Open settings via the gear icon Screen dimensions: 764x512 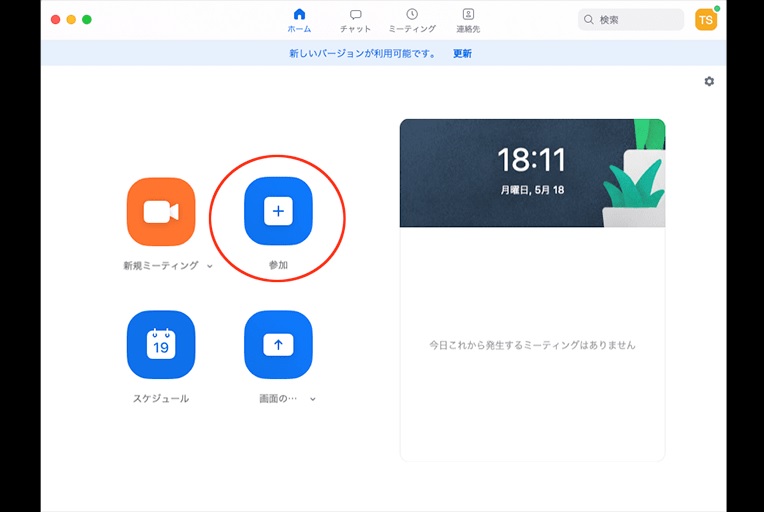point(709,81)
